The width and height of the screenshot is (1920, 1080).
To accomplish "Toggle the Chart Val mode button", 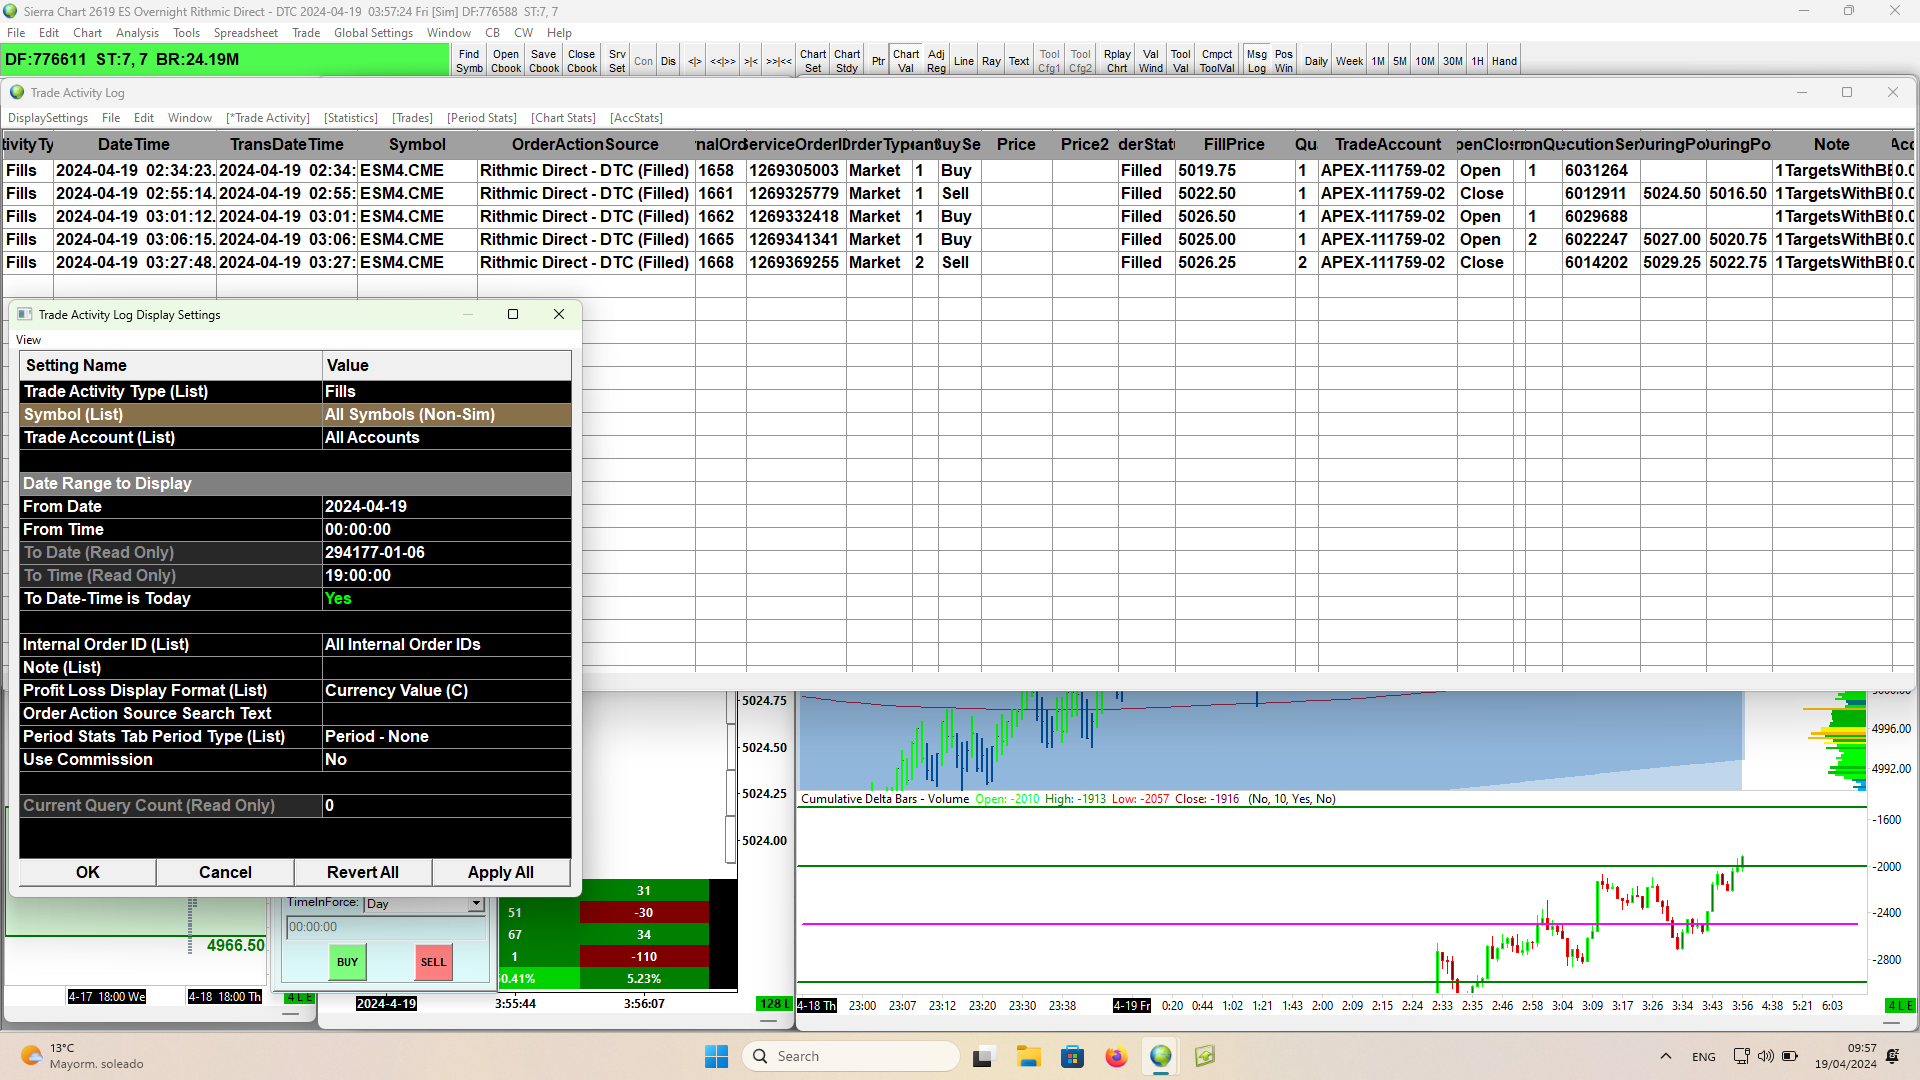I will [x=906, y=61].
